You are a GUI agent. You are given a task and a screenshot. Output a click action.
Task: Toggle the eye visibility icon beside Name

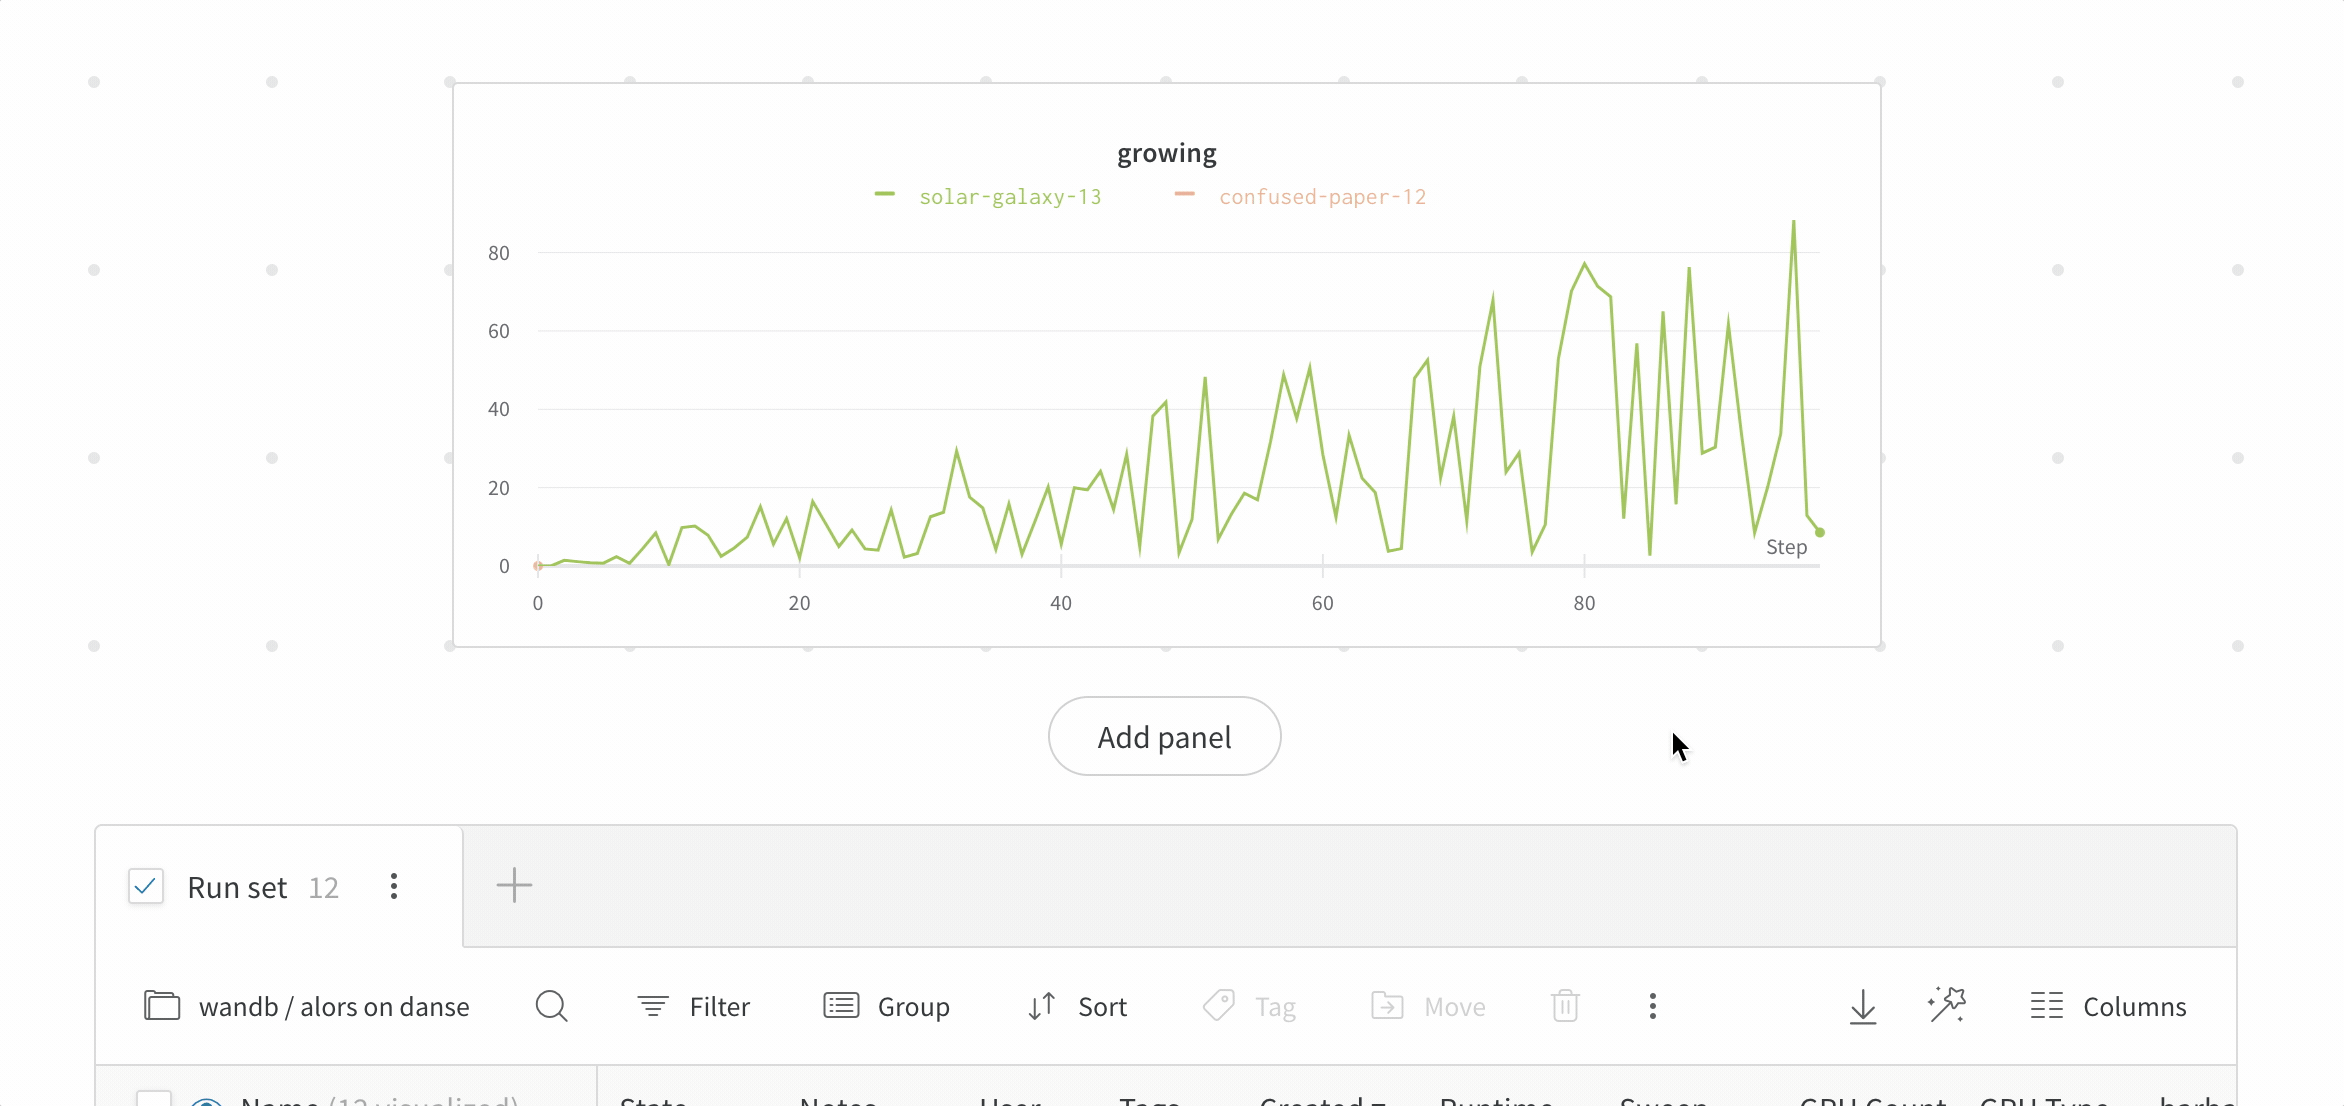[206, 1101]
